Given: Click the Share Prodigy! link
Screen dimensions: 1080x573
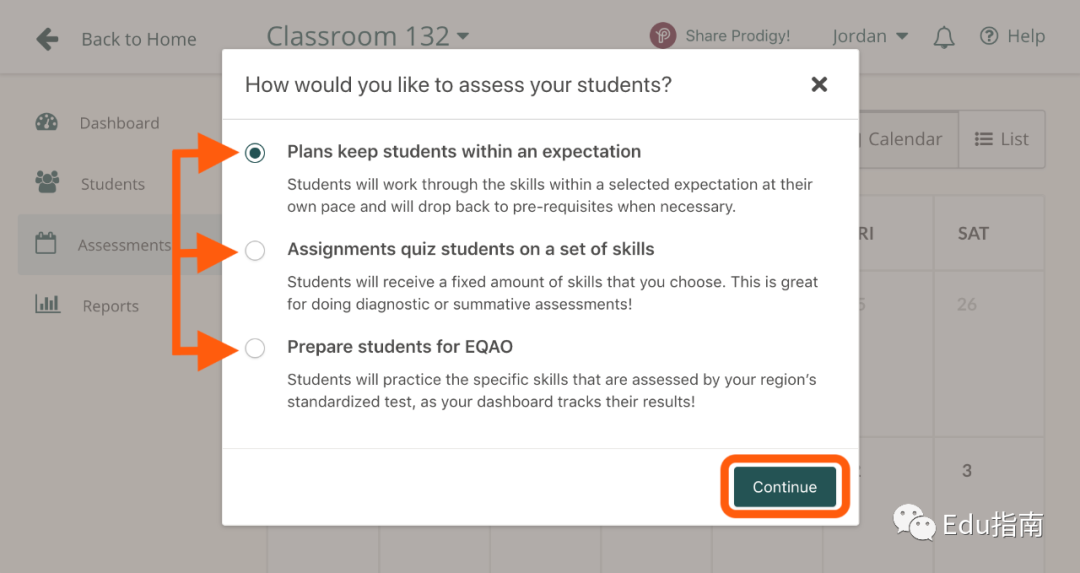Looking at the screenshot, I should coord(738,37).
